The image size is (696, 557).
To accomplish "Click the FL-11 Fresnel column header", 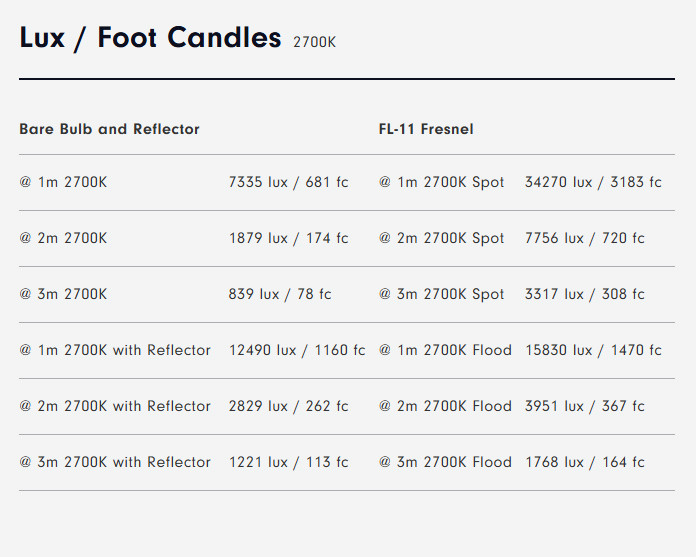I will tap(426, 129).
